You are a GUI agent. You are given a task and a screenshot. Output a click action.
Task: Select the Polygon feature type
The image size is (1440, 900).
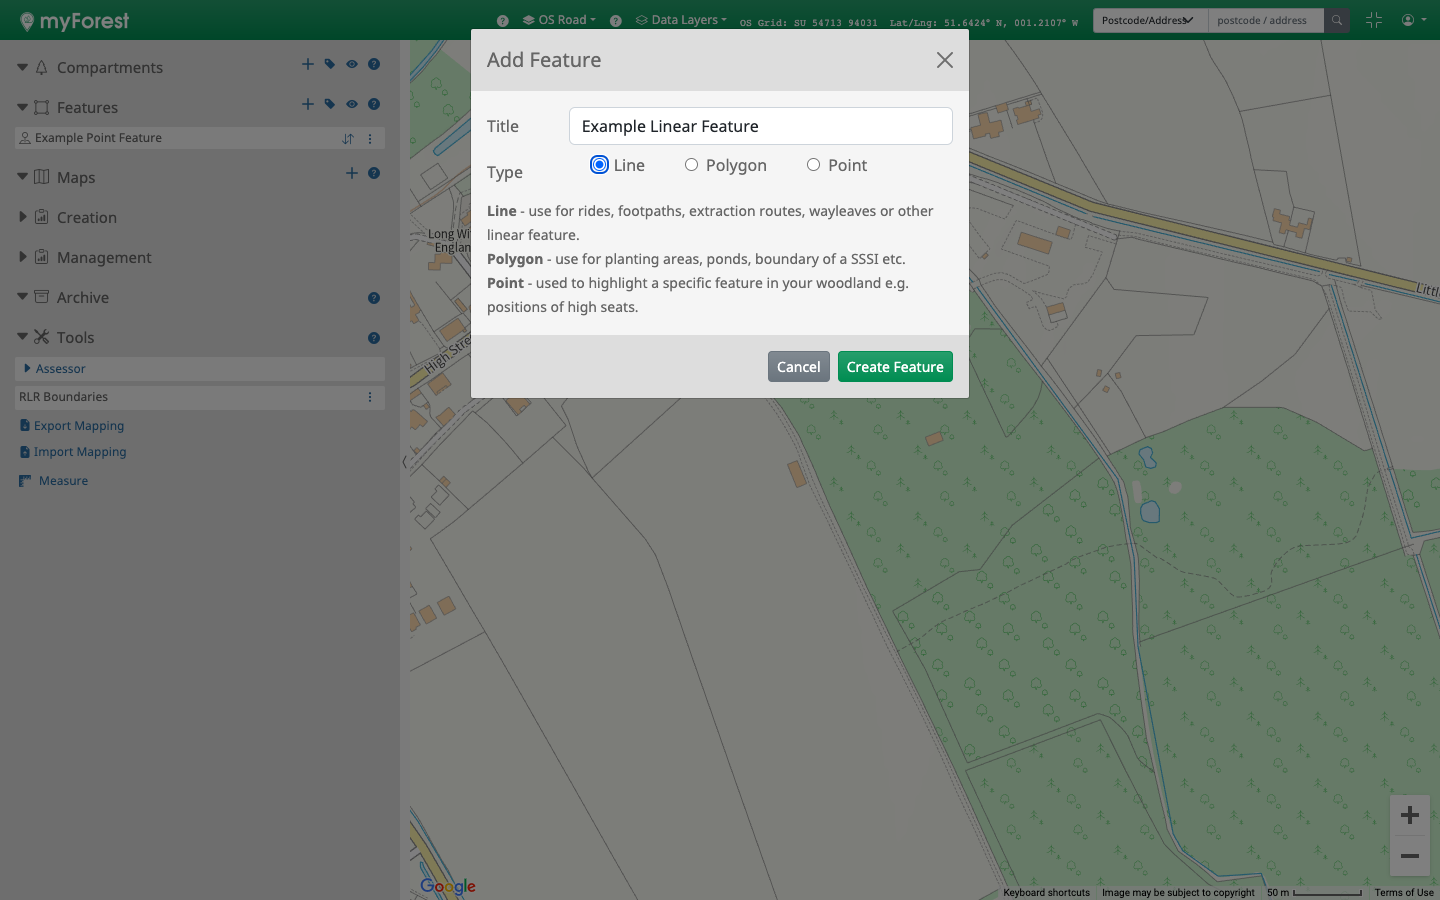click(692, 165)
